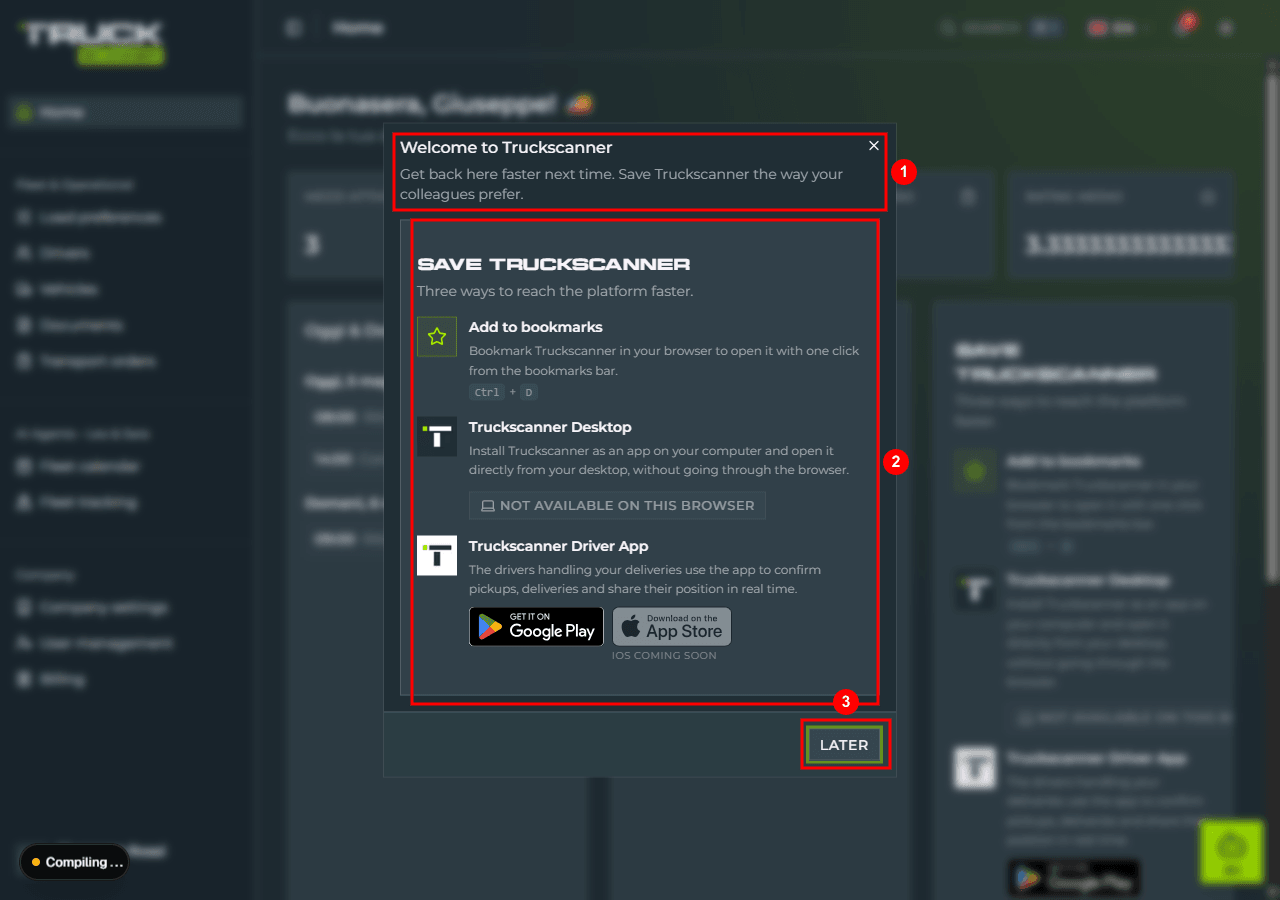The height and width of the screenshot is (900, 1280).
Task: Click the 'Add to bookmarks' heading
Action: [536, 327]
